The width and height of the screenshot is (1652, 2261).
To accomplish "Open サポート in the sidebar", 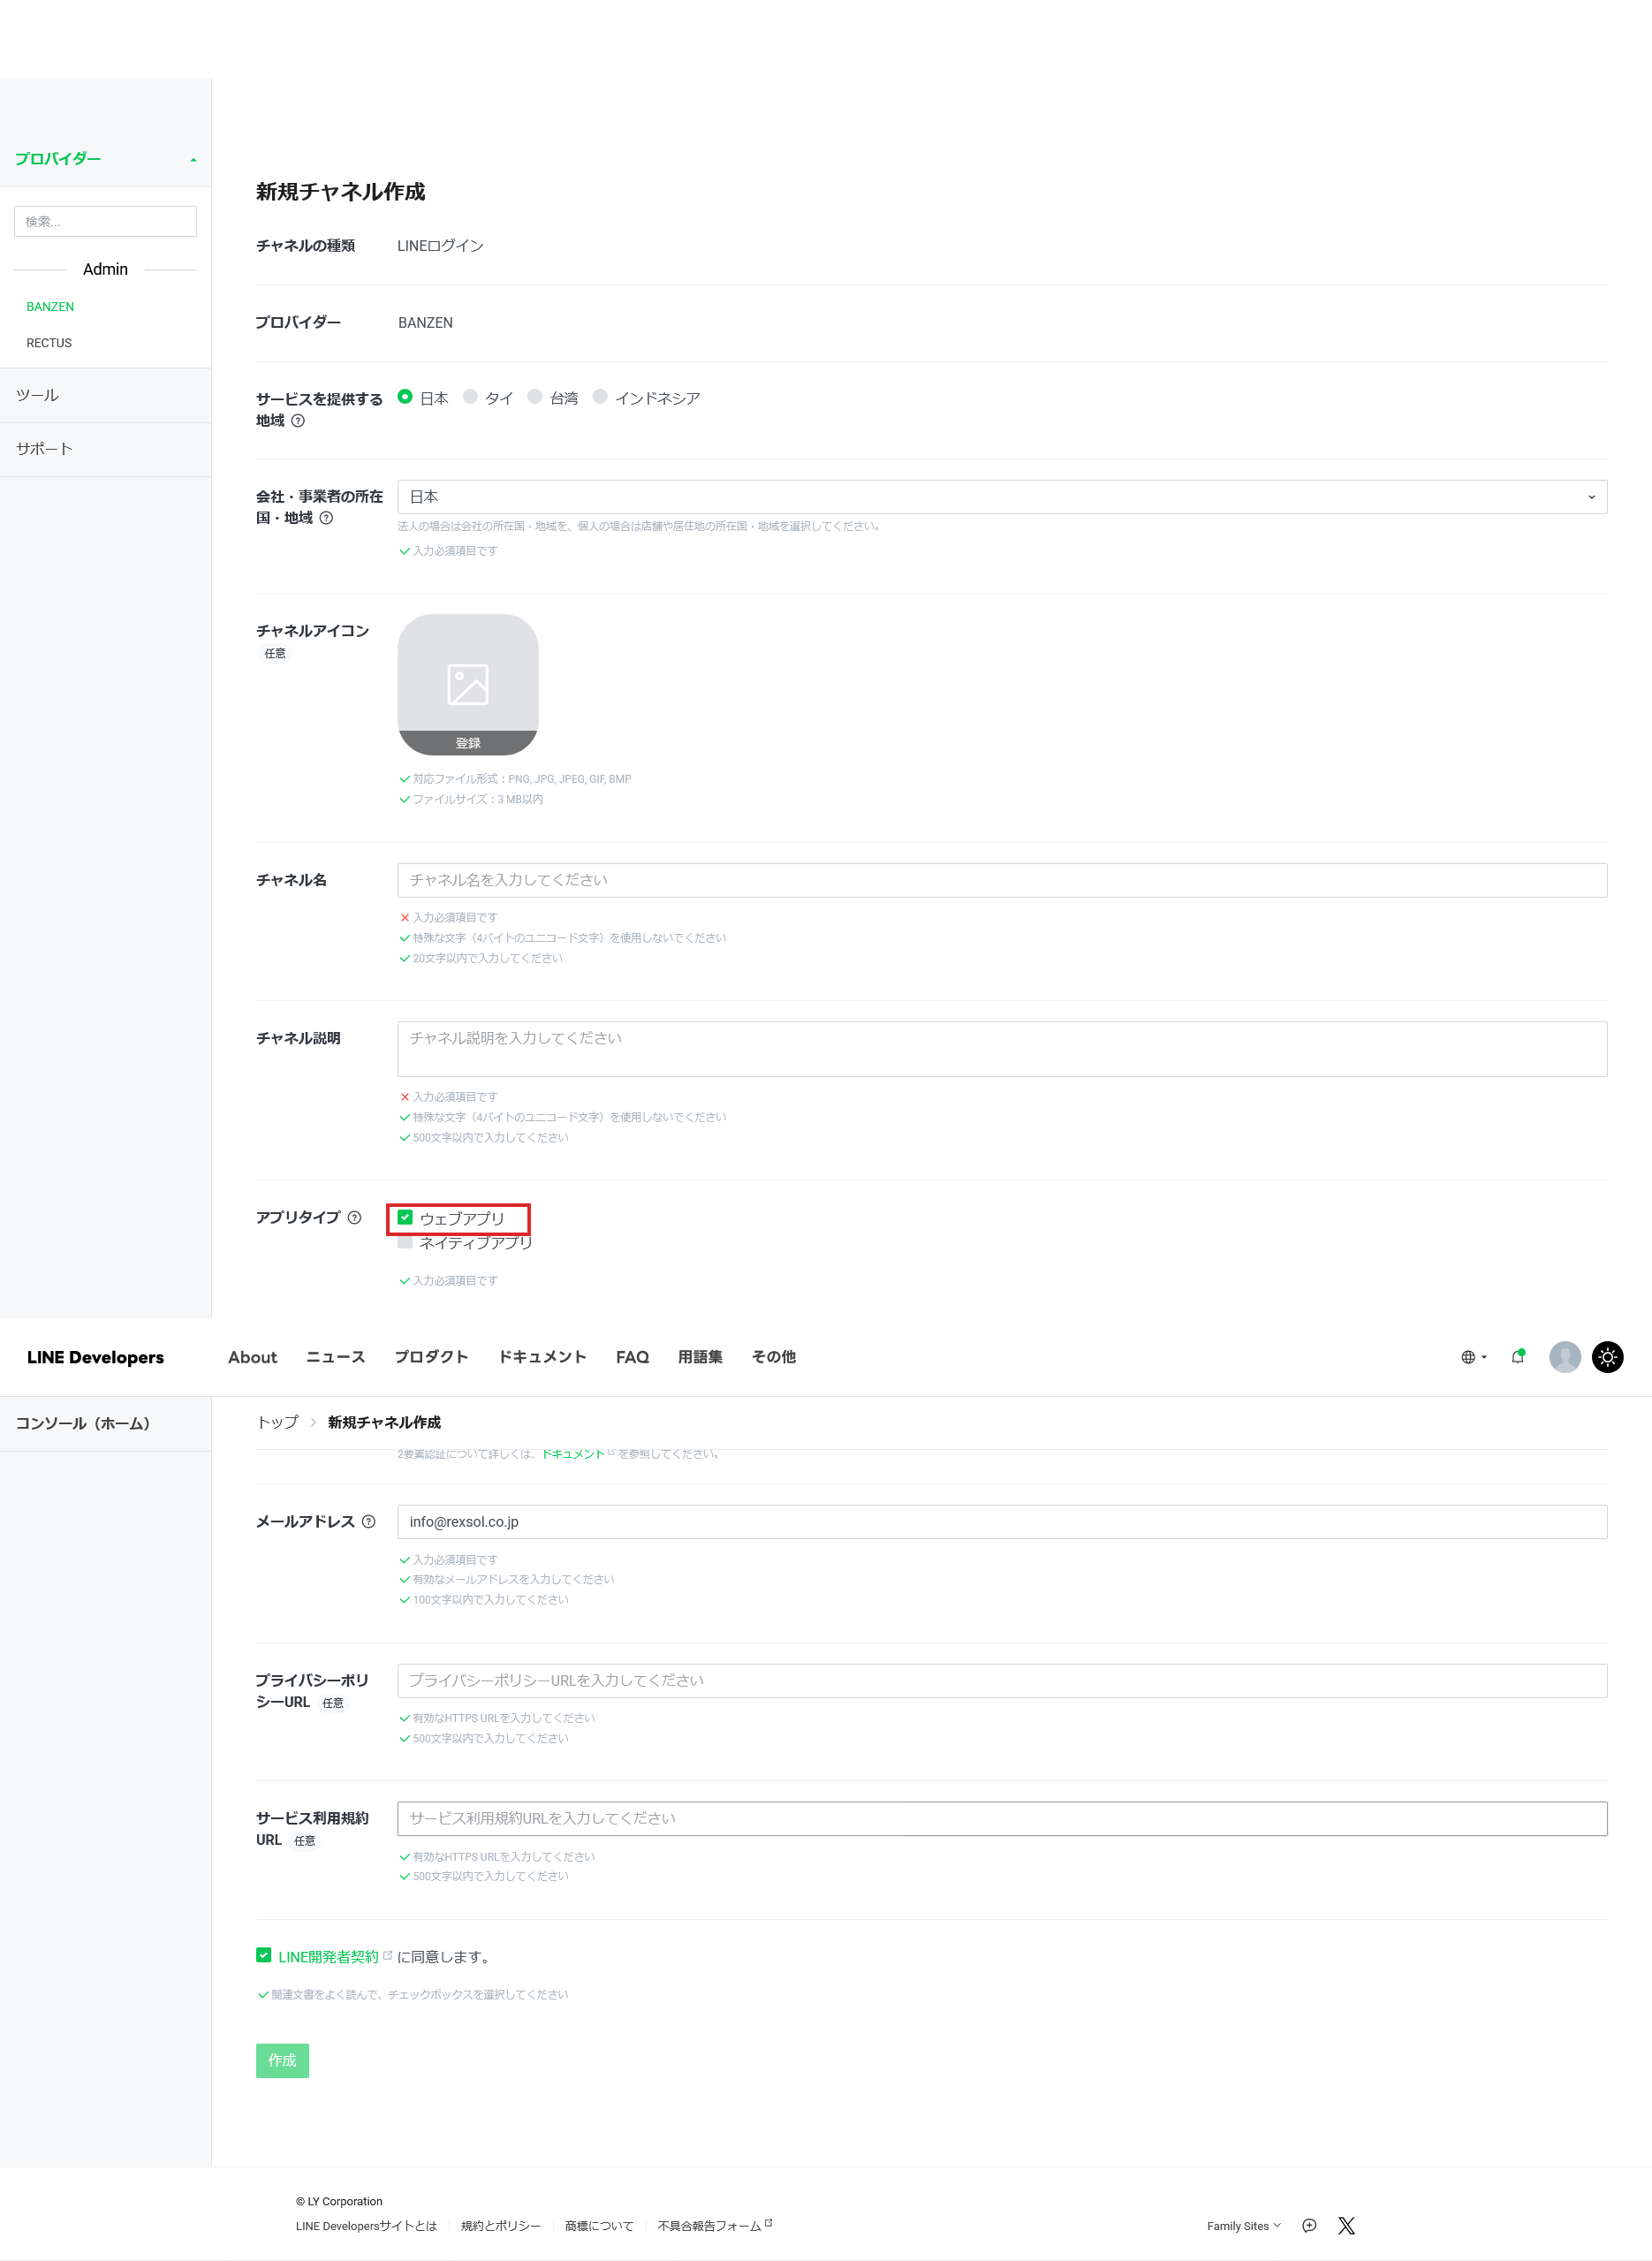I will pyautogui.click(x=105, y=449).
